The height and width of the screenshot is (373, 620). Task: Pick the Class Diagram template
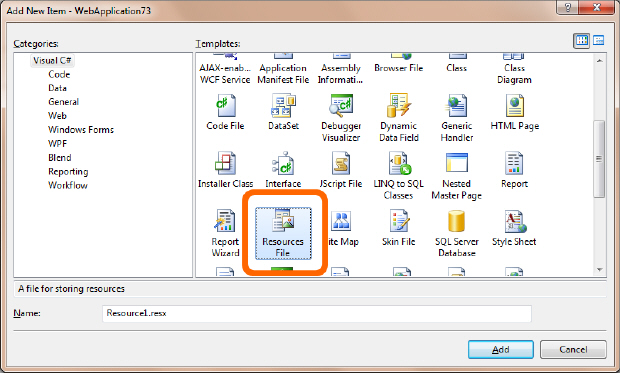point(514,70)
